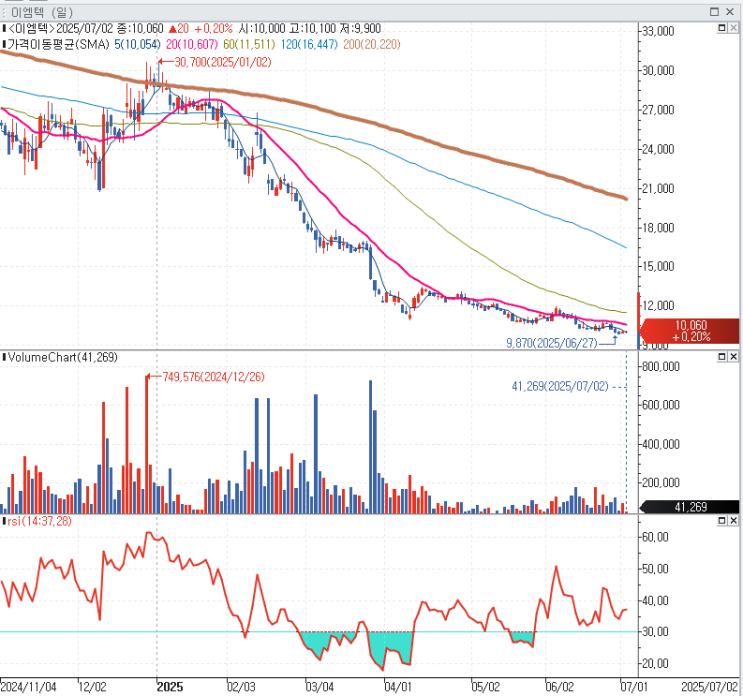Screen dimensions: 743x696
Task: Close the 이엠텍 chart window
Action: click(x=730, y=11)
